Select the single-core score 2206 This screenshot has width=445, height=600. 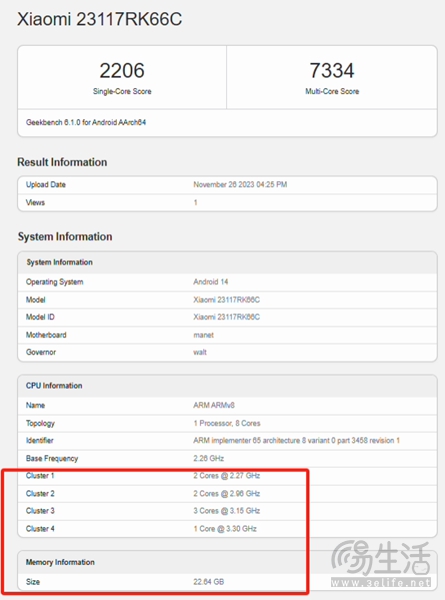pos(122,70)
